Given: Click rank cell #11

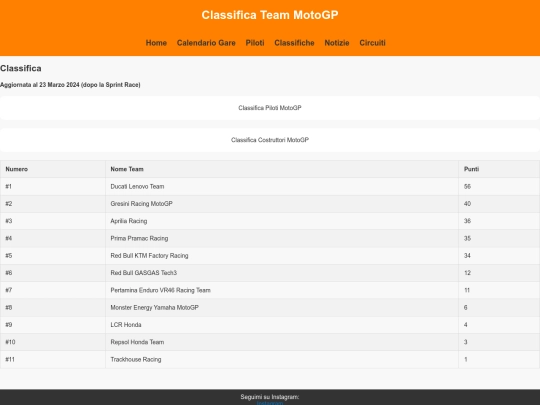Looking at the screenshot, I should tap(53, 360).
